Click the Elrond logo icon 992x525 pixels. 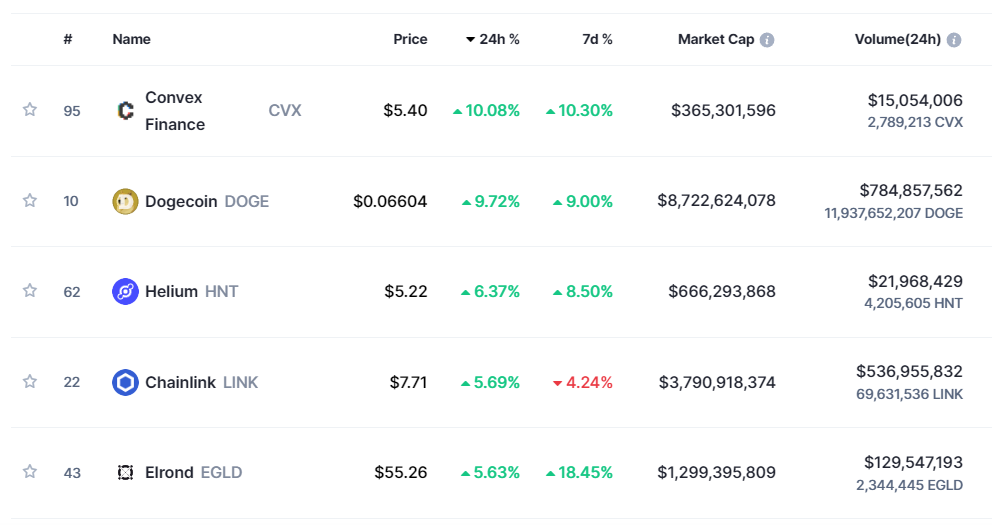point(125,472)
